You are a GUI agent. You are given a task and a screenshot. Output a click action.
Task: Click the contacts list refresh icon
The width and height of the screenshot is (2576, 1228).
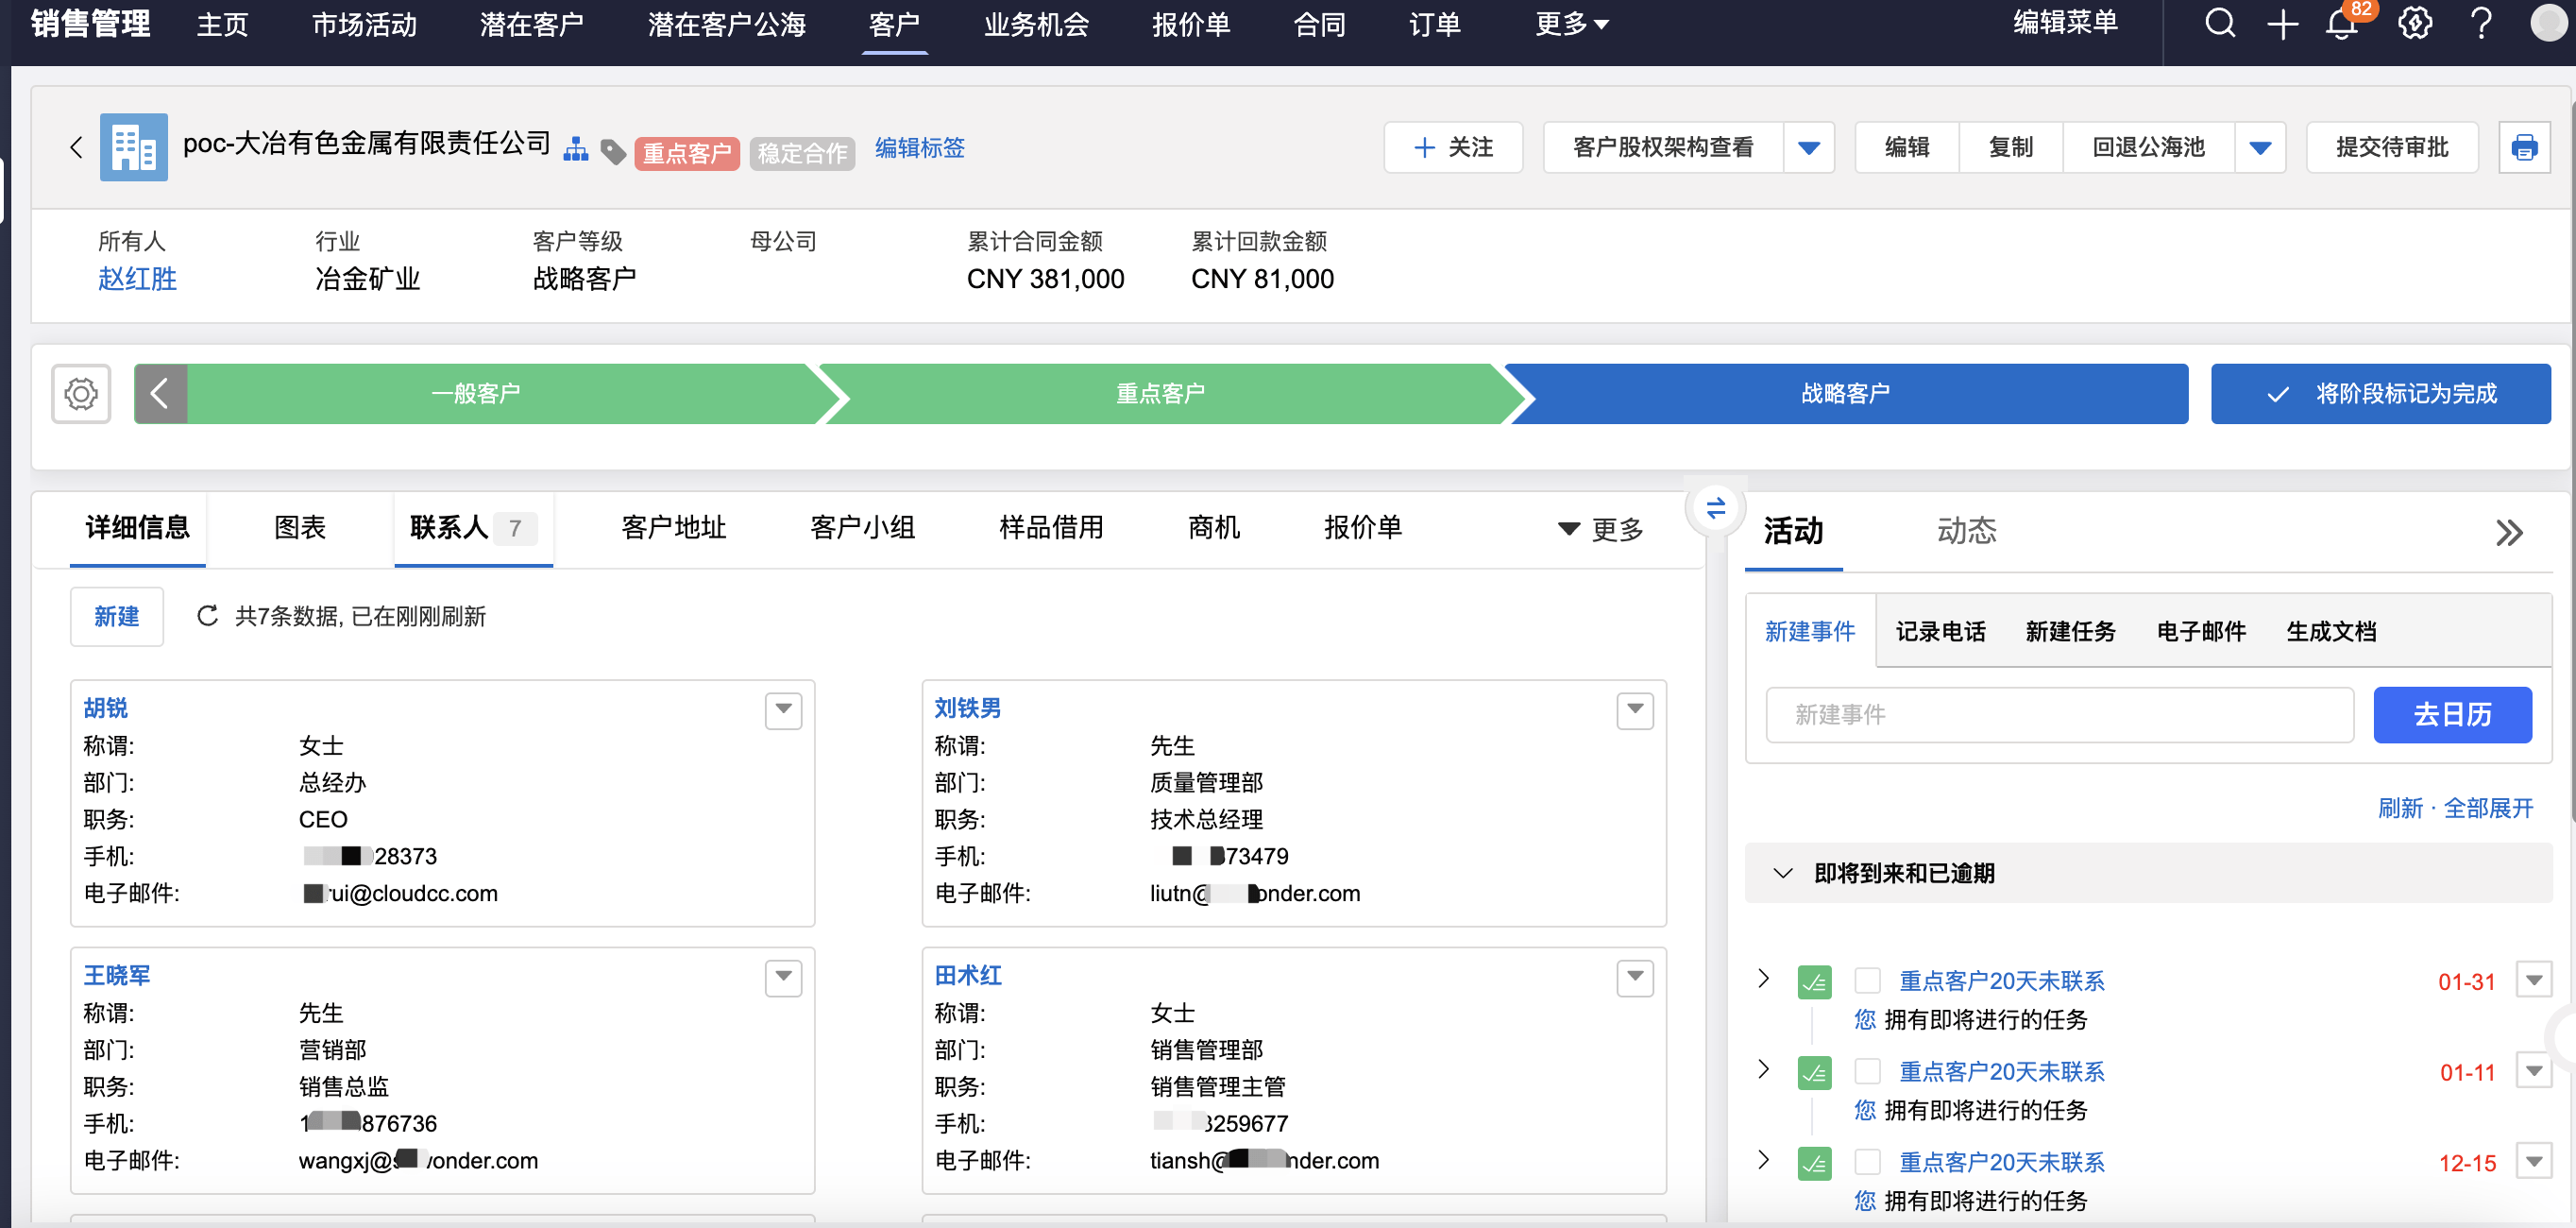[x=207, y=616]
